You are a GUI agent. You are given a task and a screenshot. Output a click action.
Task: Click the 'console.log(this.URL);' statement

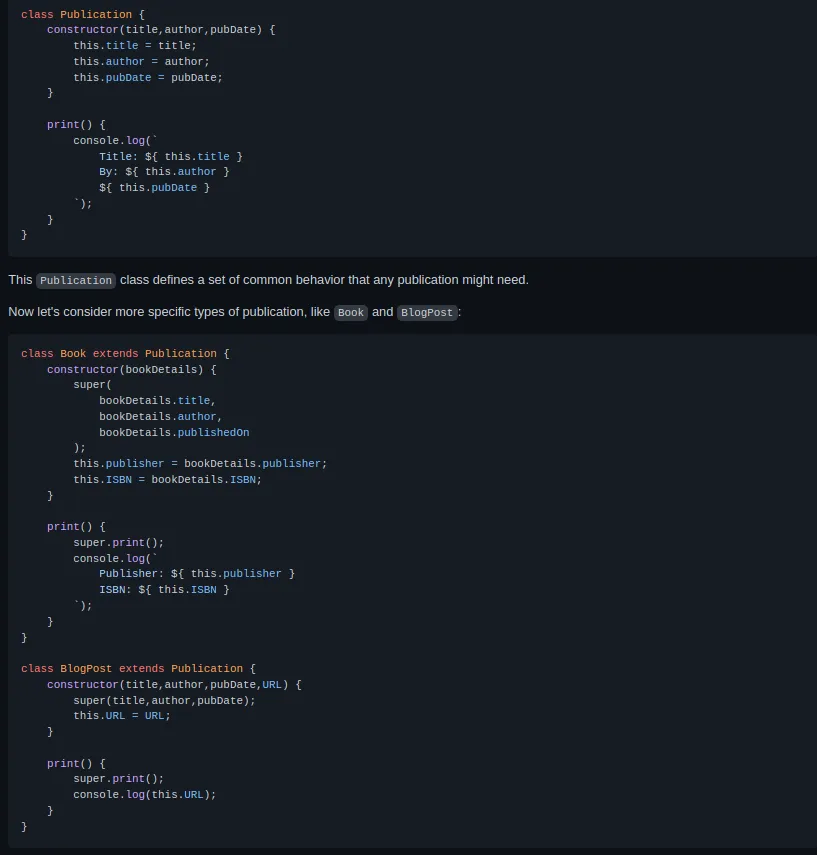pos(144,794)
